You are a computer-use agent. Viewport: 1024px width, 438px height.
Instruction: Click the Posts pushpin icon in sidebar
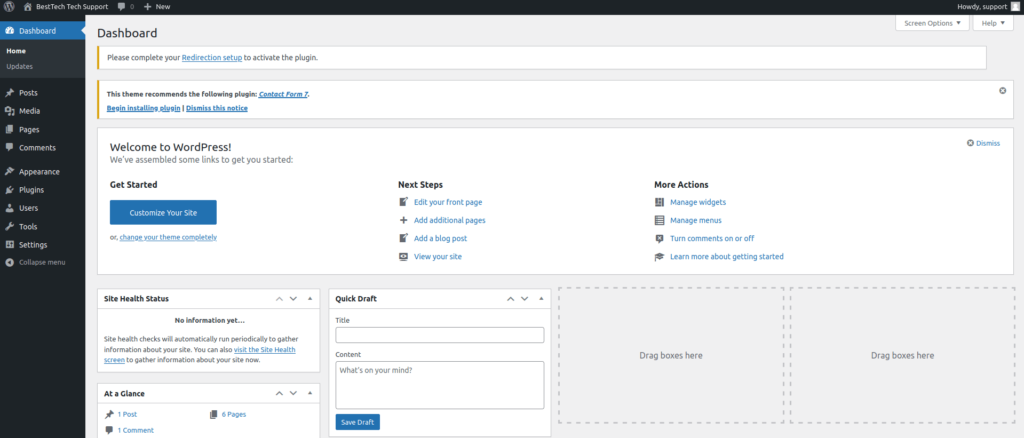click(x=10, y=93)
